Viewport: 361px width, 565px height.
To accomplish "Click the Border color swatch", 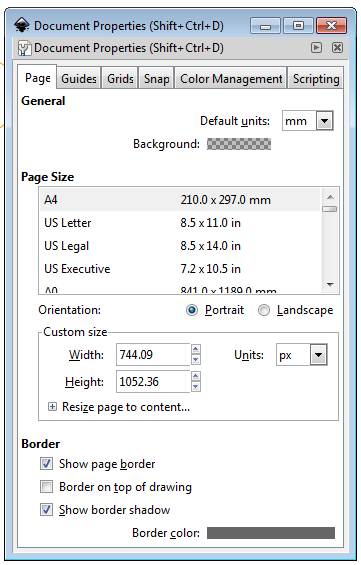I will (271, 533).
